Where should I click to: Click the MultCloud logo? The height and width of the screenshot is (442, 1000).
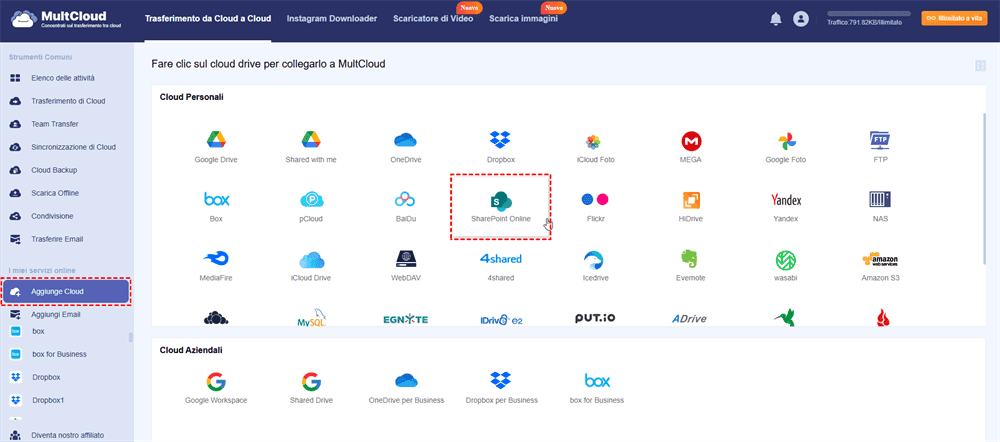[65, 19]
